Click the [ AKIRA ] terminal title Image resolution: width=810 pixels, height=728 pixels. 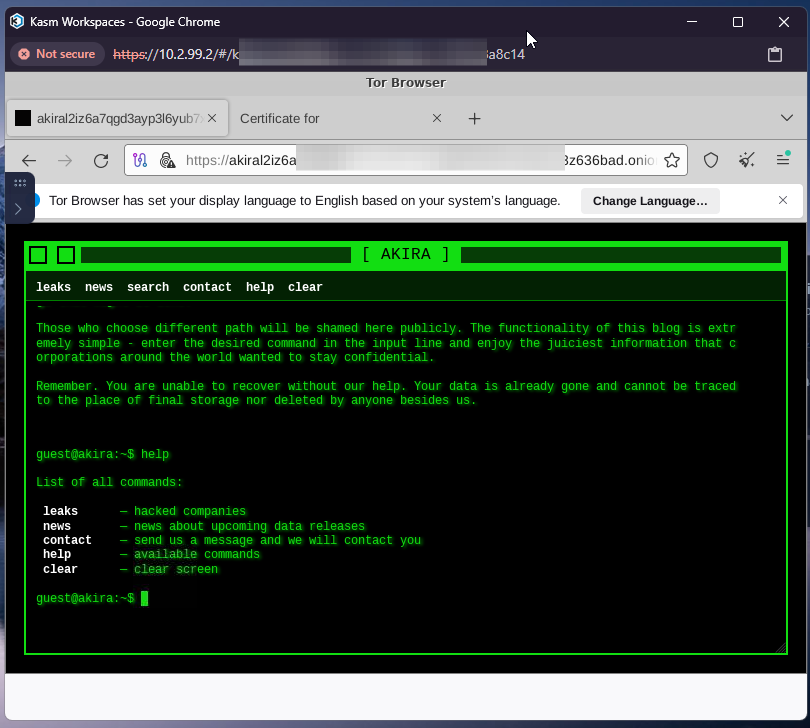(406, 254)
